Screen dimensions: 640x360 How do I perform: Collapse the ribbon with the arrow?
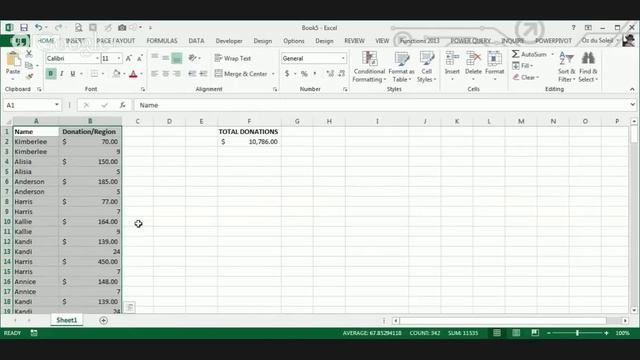(632, 89)
